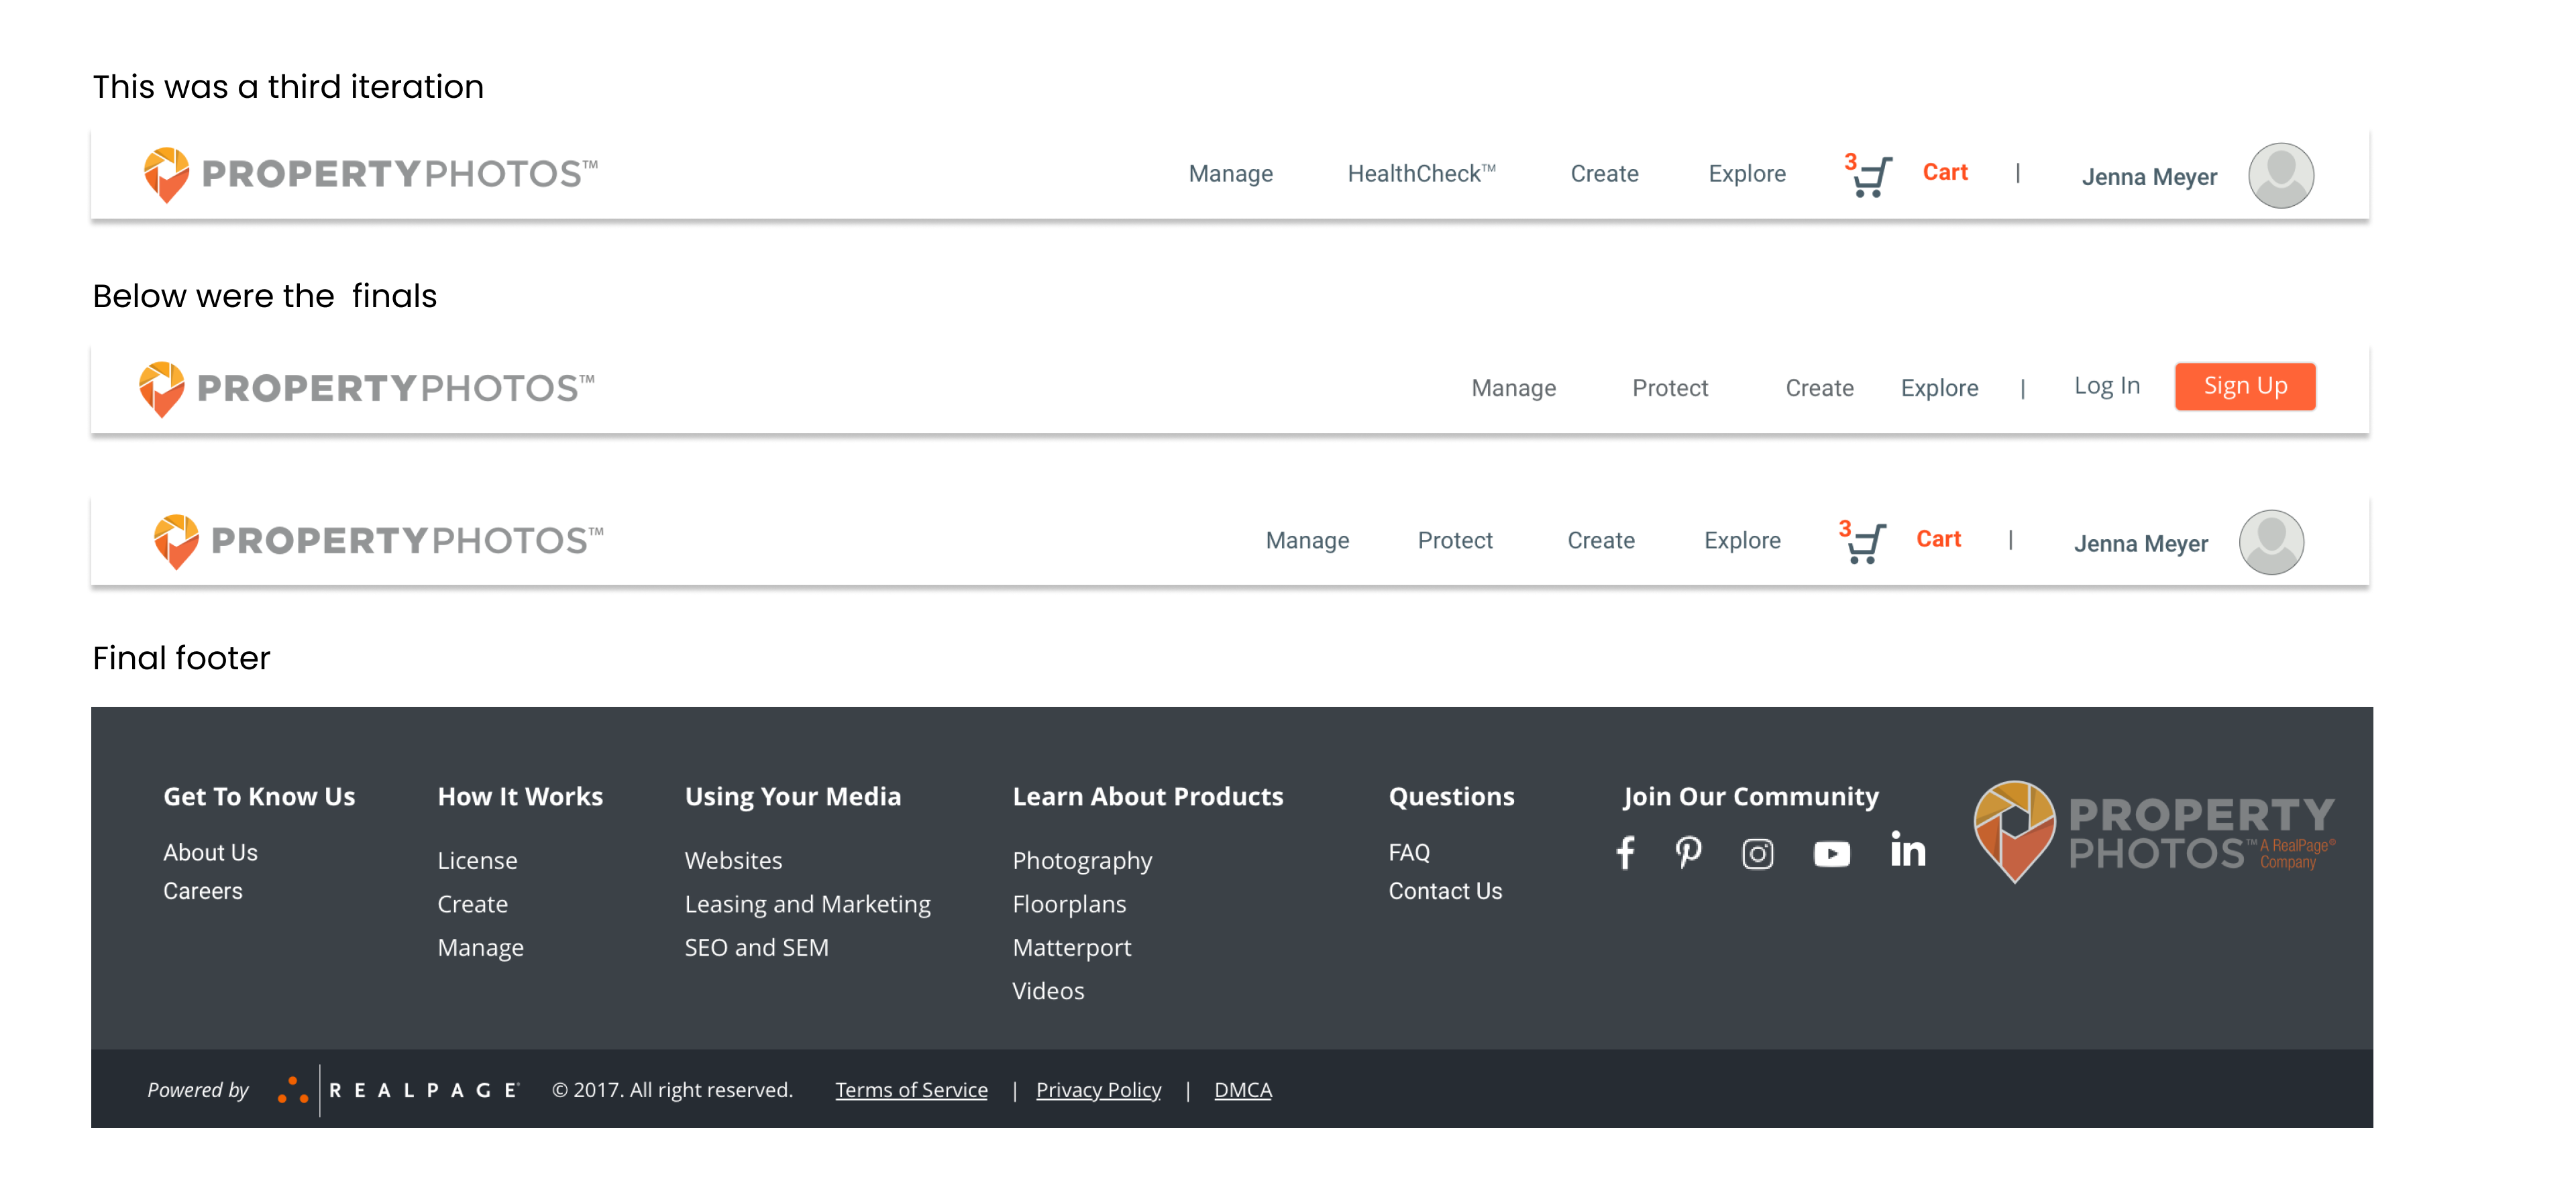2576x1191 pixels.
Task: Open Careers footer link
Action: [x=202, y=891]
